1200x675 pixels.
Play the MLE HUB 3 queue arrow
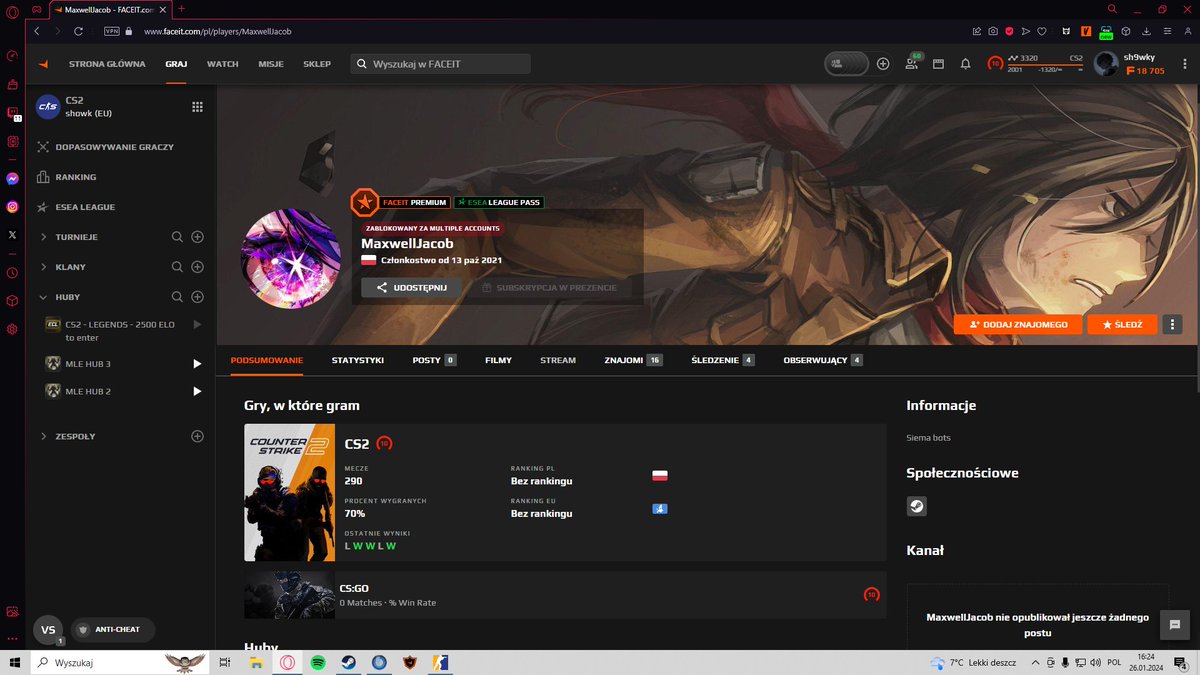[x=197, y=364]
